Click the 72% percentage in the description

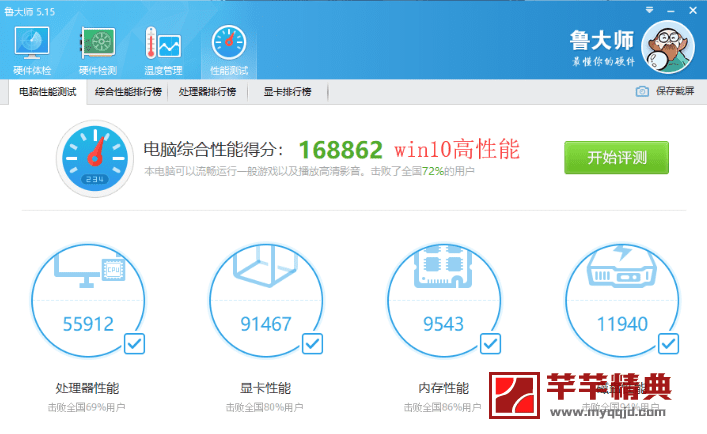click(433, 171)
